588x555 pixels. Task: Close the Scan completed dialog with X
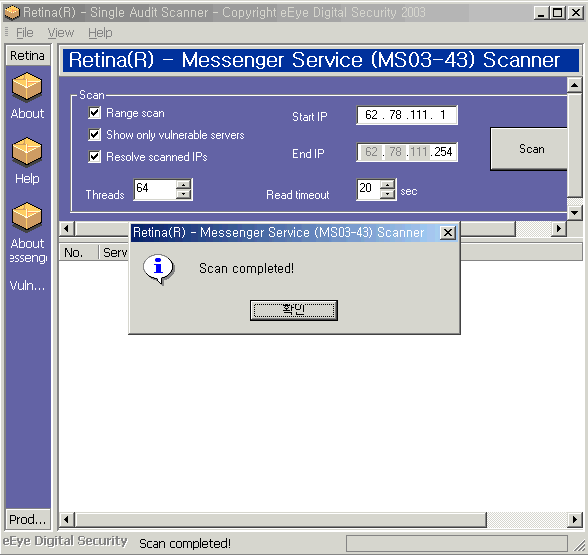tap(448, 233)
